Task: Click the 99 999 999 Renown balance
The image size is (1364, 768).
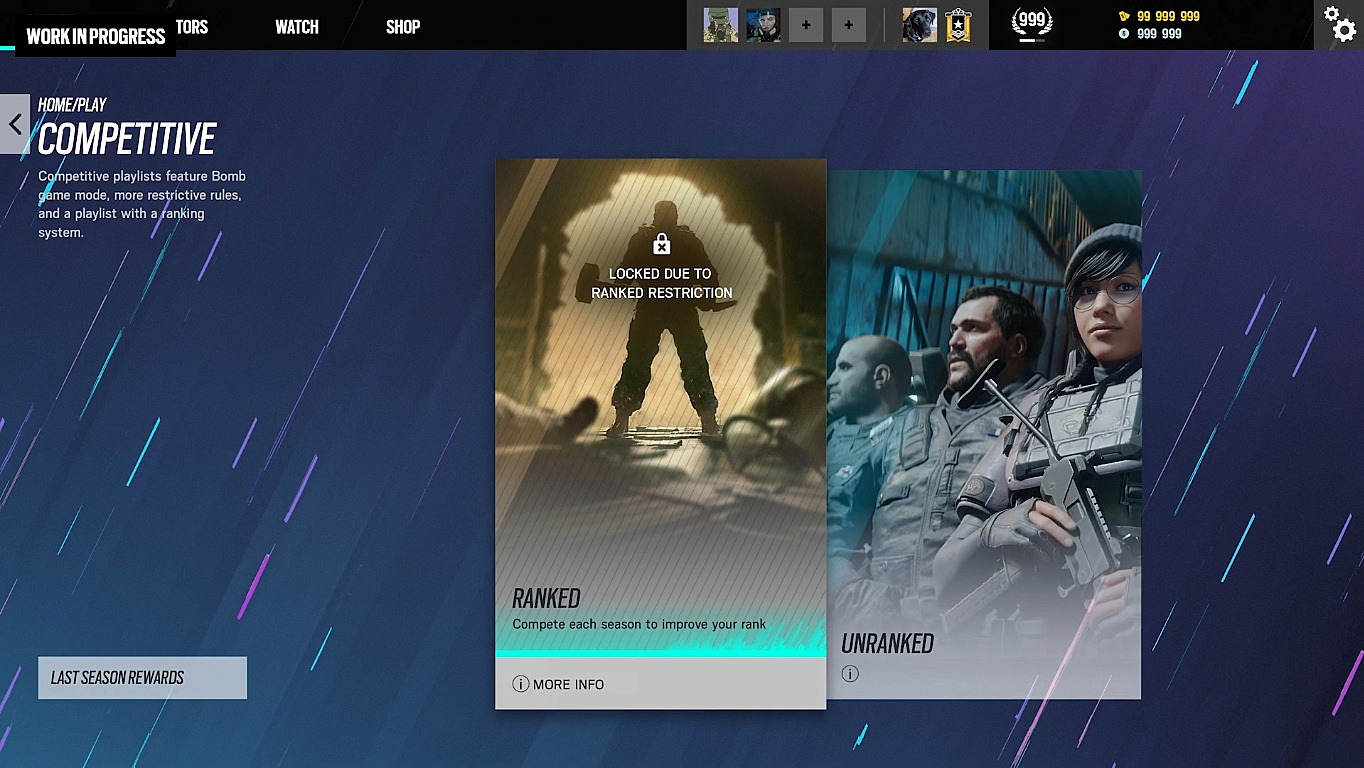Action: point(1168,16)
